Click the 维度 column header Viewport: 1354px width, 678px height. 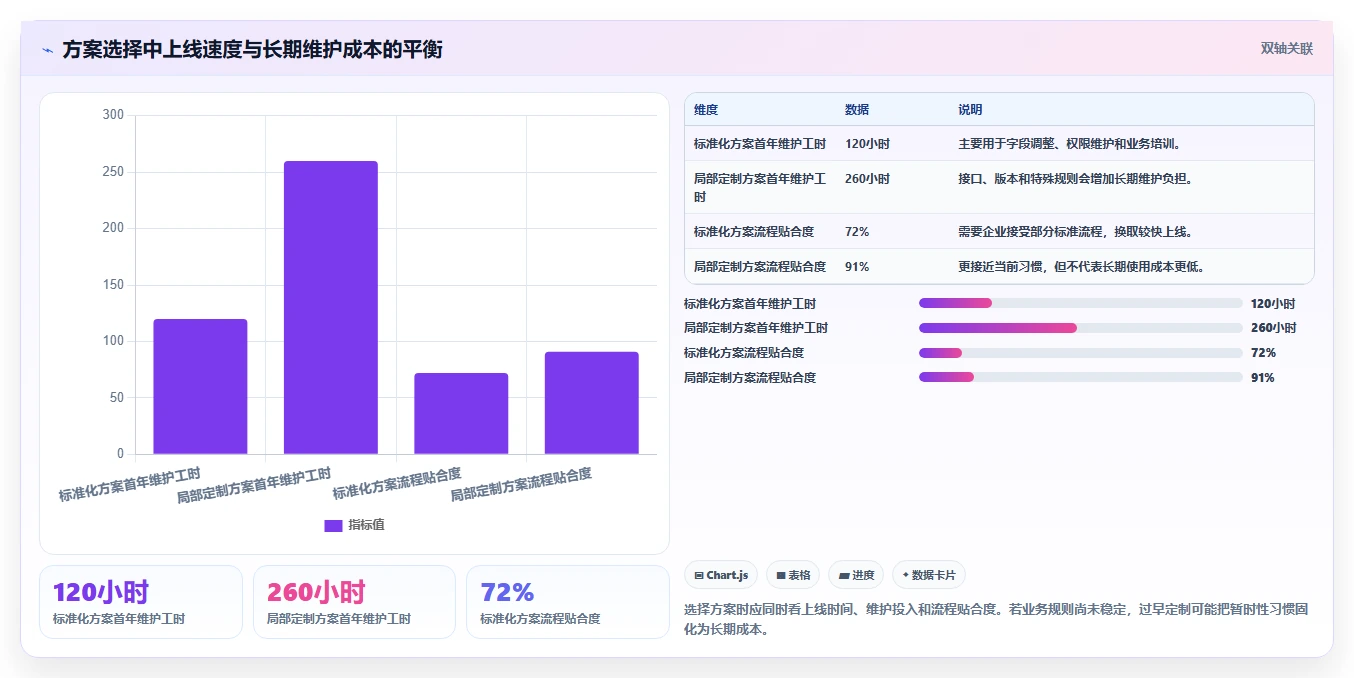click(706, 110)
